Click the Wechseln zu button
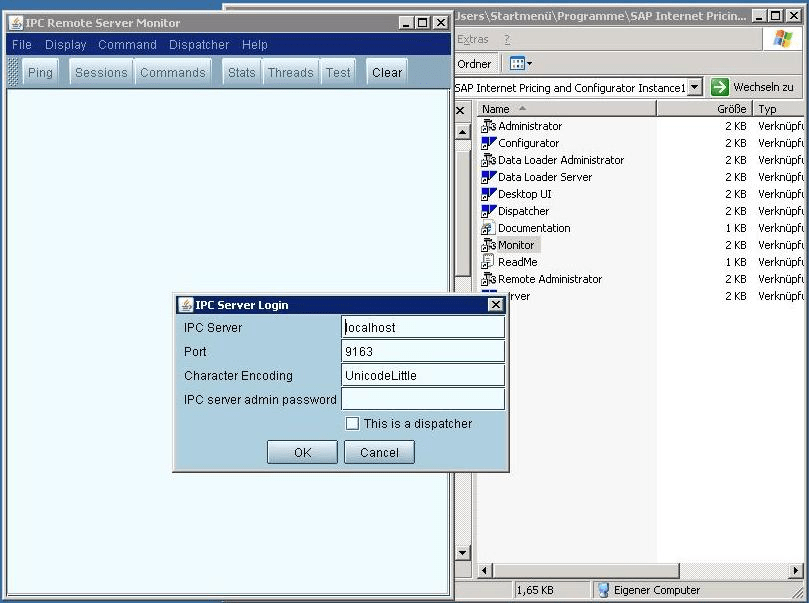 752,87
